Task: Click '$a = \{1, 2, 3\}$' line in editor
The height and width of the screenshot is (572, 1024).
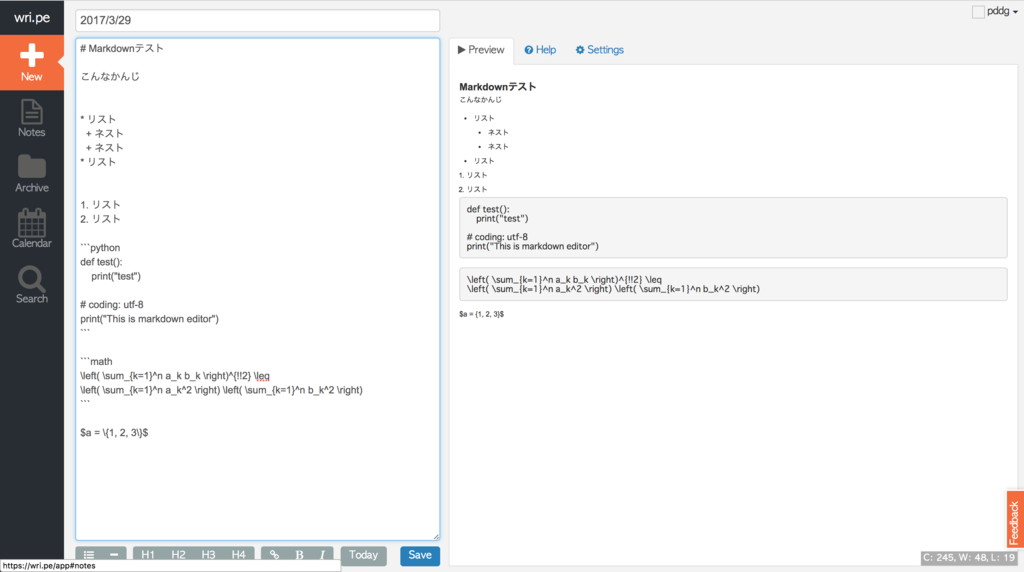Action: pyautogui.click(x=114, y=432)
